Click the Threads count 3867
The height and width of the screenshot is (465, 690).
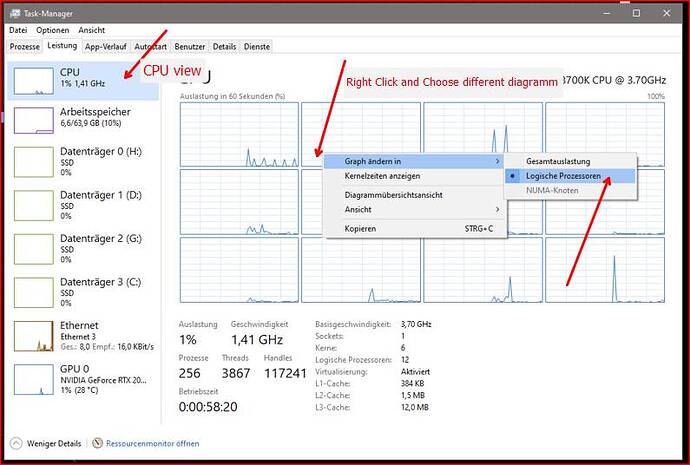point(236,373)
